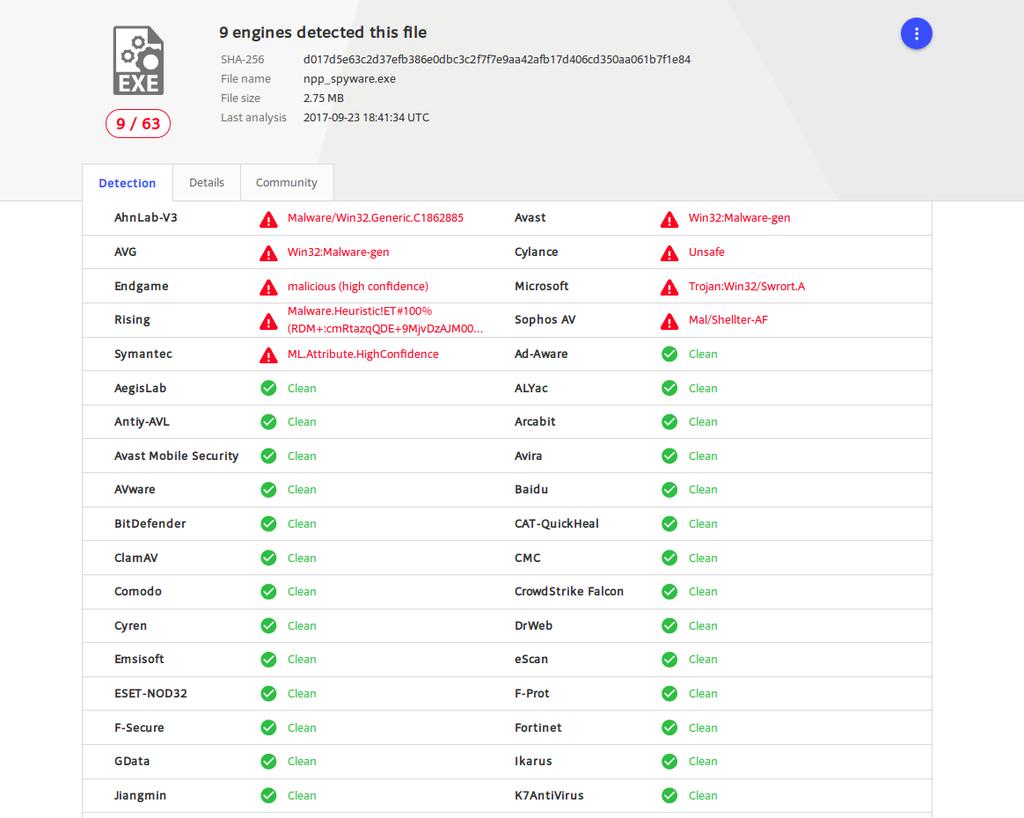Image resolution: width=1024 pixels, height=818 pixels.
Task: Click the green check icon for Antiy-AVL
Action: [x=268, y=422]
